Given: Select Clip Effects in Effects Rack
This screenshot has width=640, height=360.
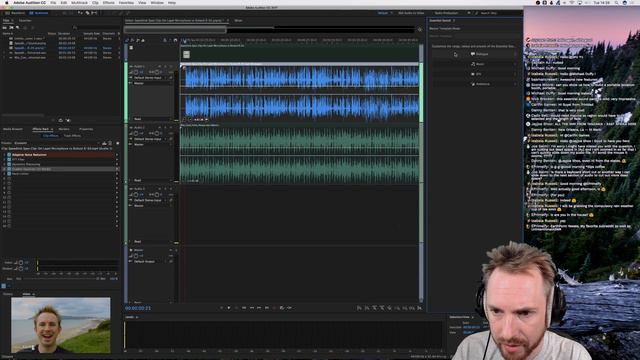Looking at the screenshot, I should (51, 136).
